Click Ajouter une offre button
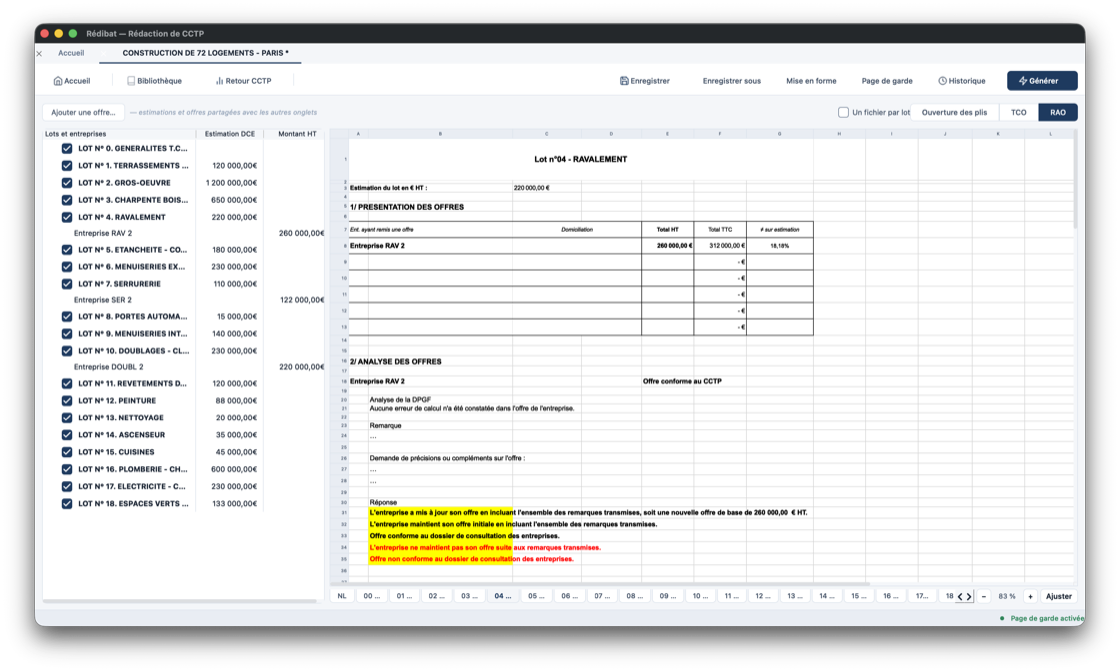The image size is (1120, 672). pyautogui.click(x=83, y=112)
